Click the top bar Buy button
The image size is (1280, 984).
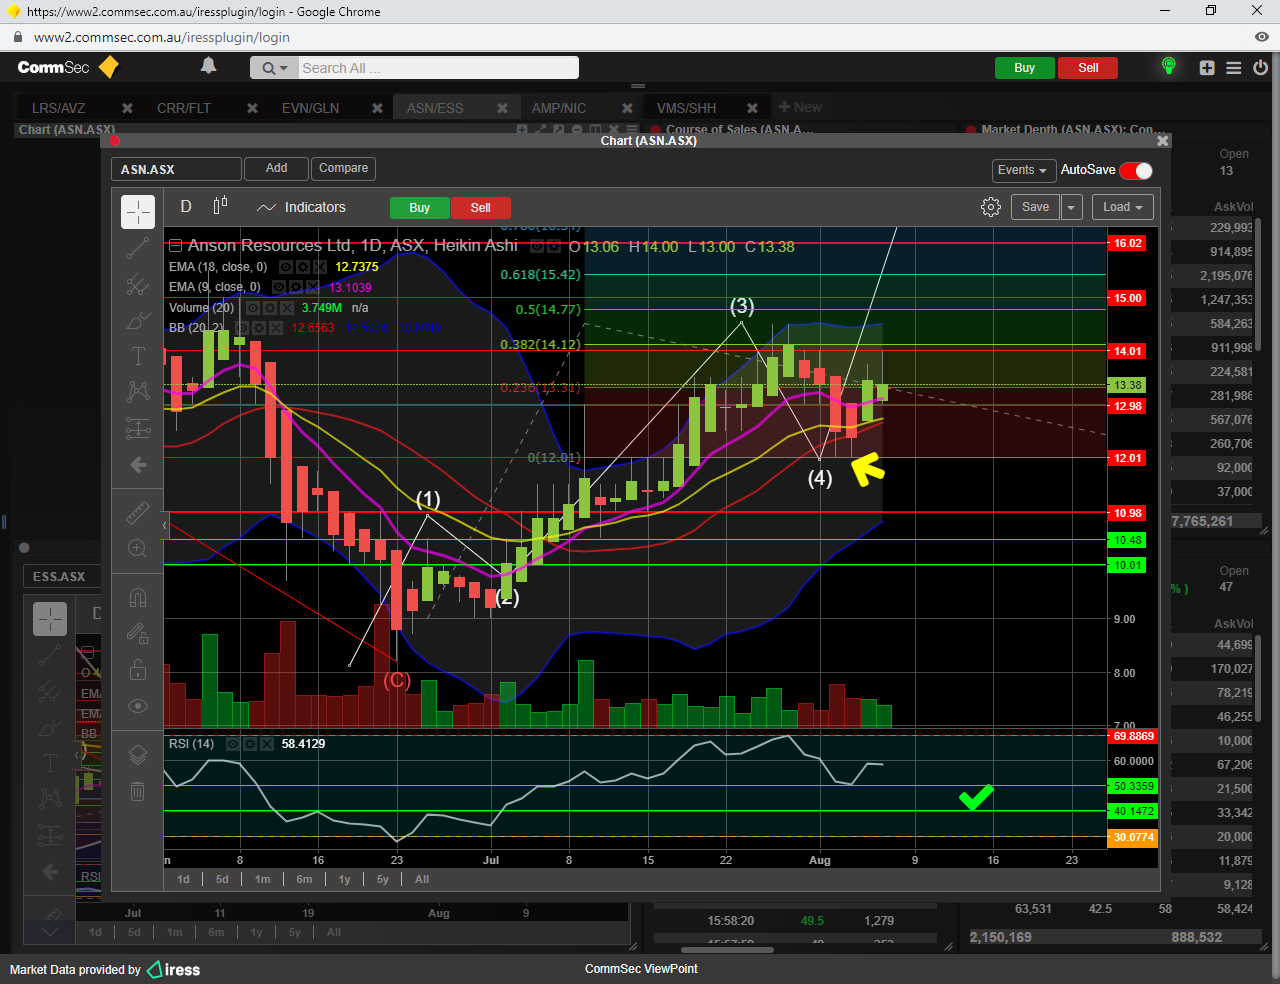1024,68
